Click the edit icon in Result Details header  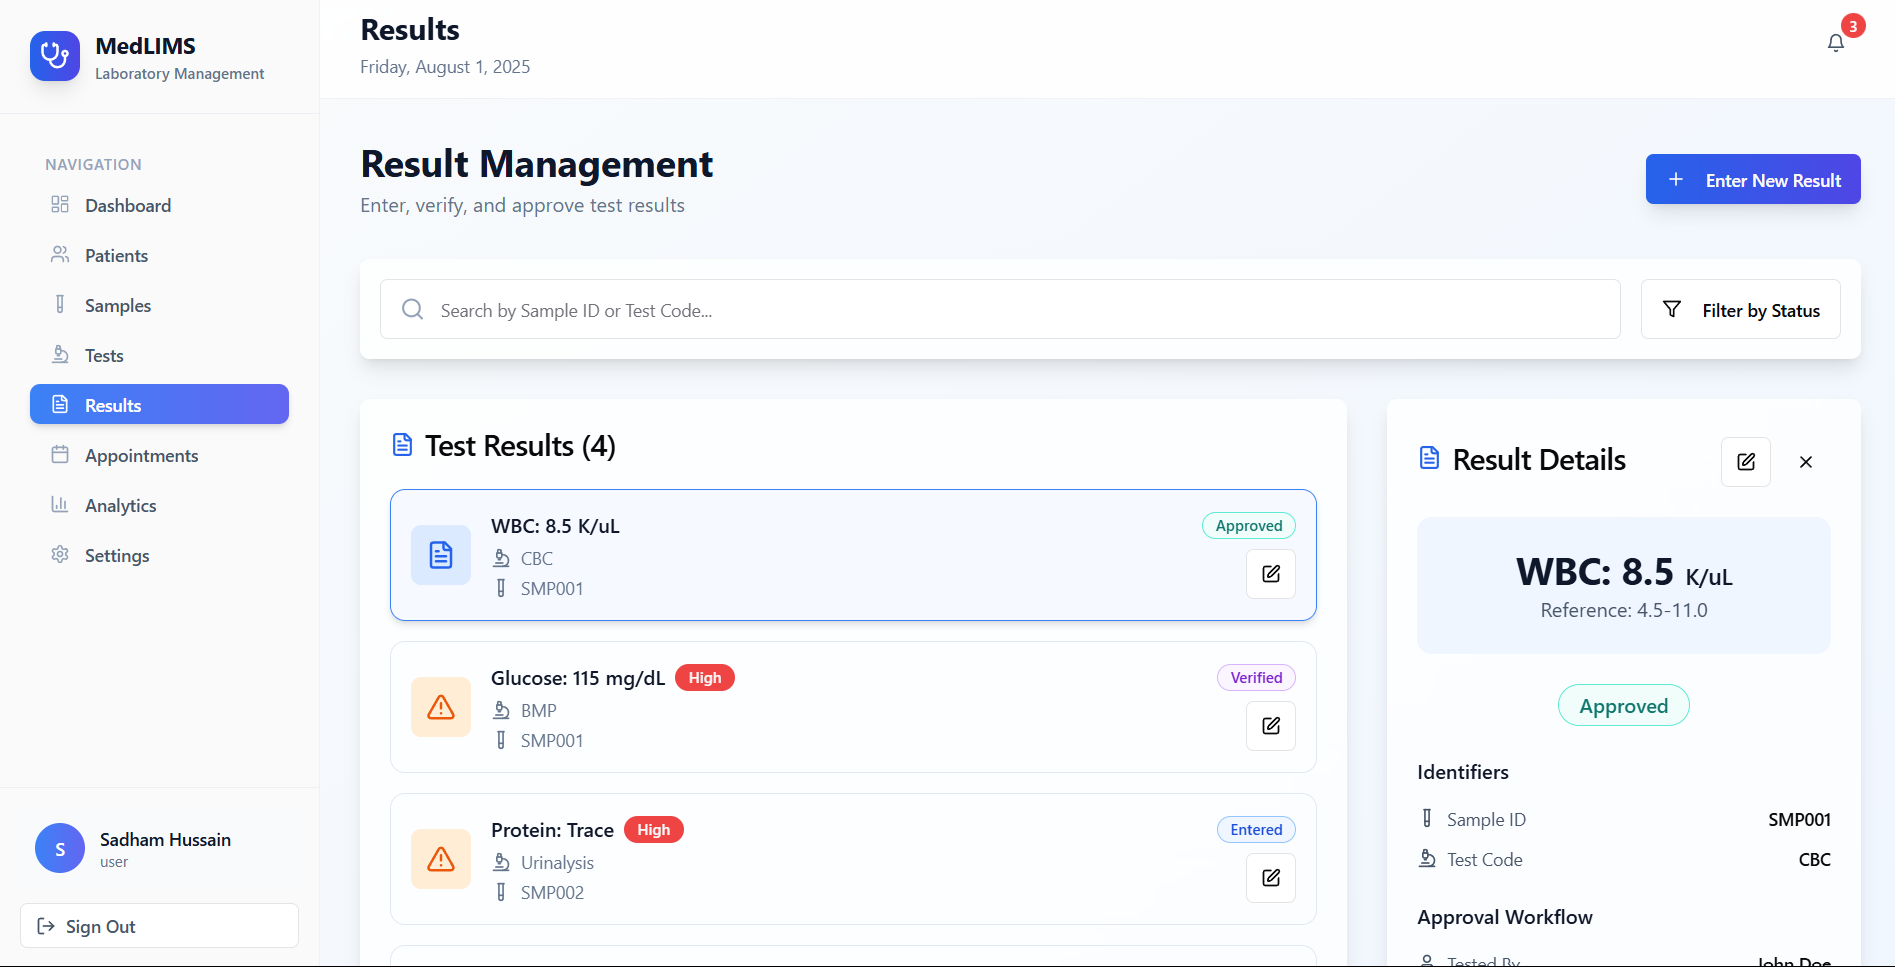pyautogui.click(x=1746, y=462)
